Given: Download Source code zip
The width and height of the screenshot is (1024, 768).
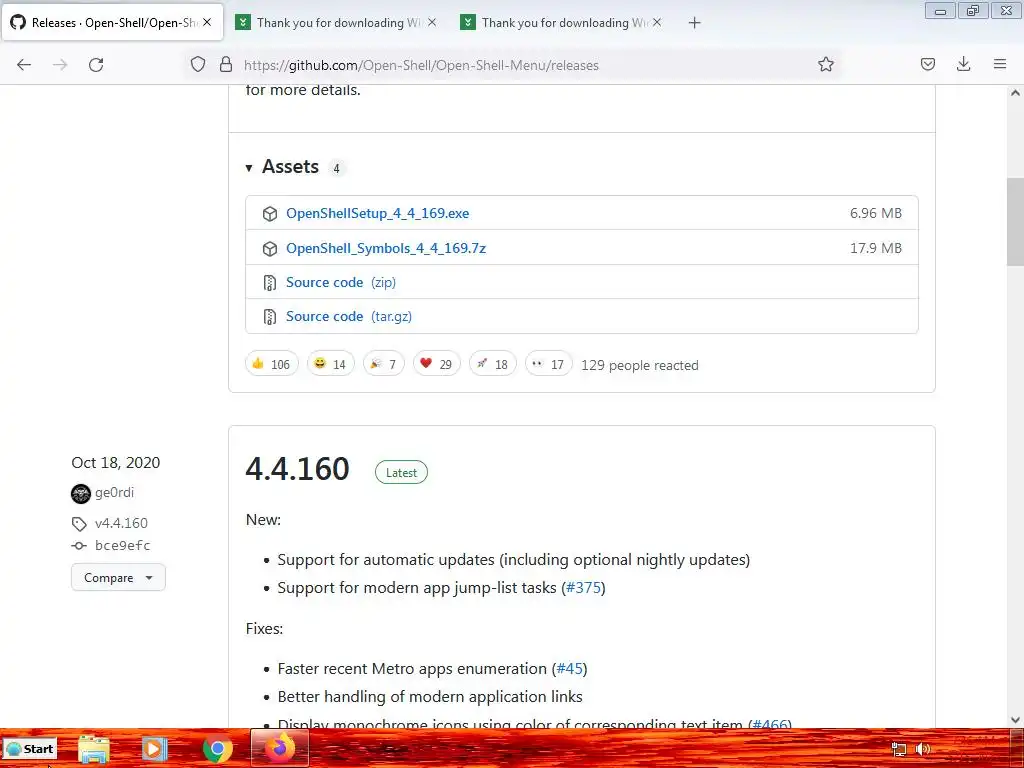Looking at the screenshot, I should point(341,282).
